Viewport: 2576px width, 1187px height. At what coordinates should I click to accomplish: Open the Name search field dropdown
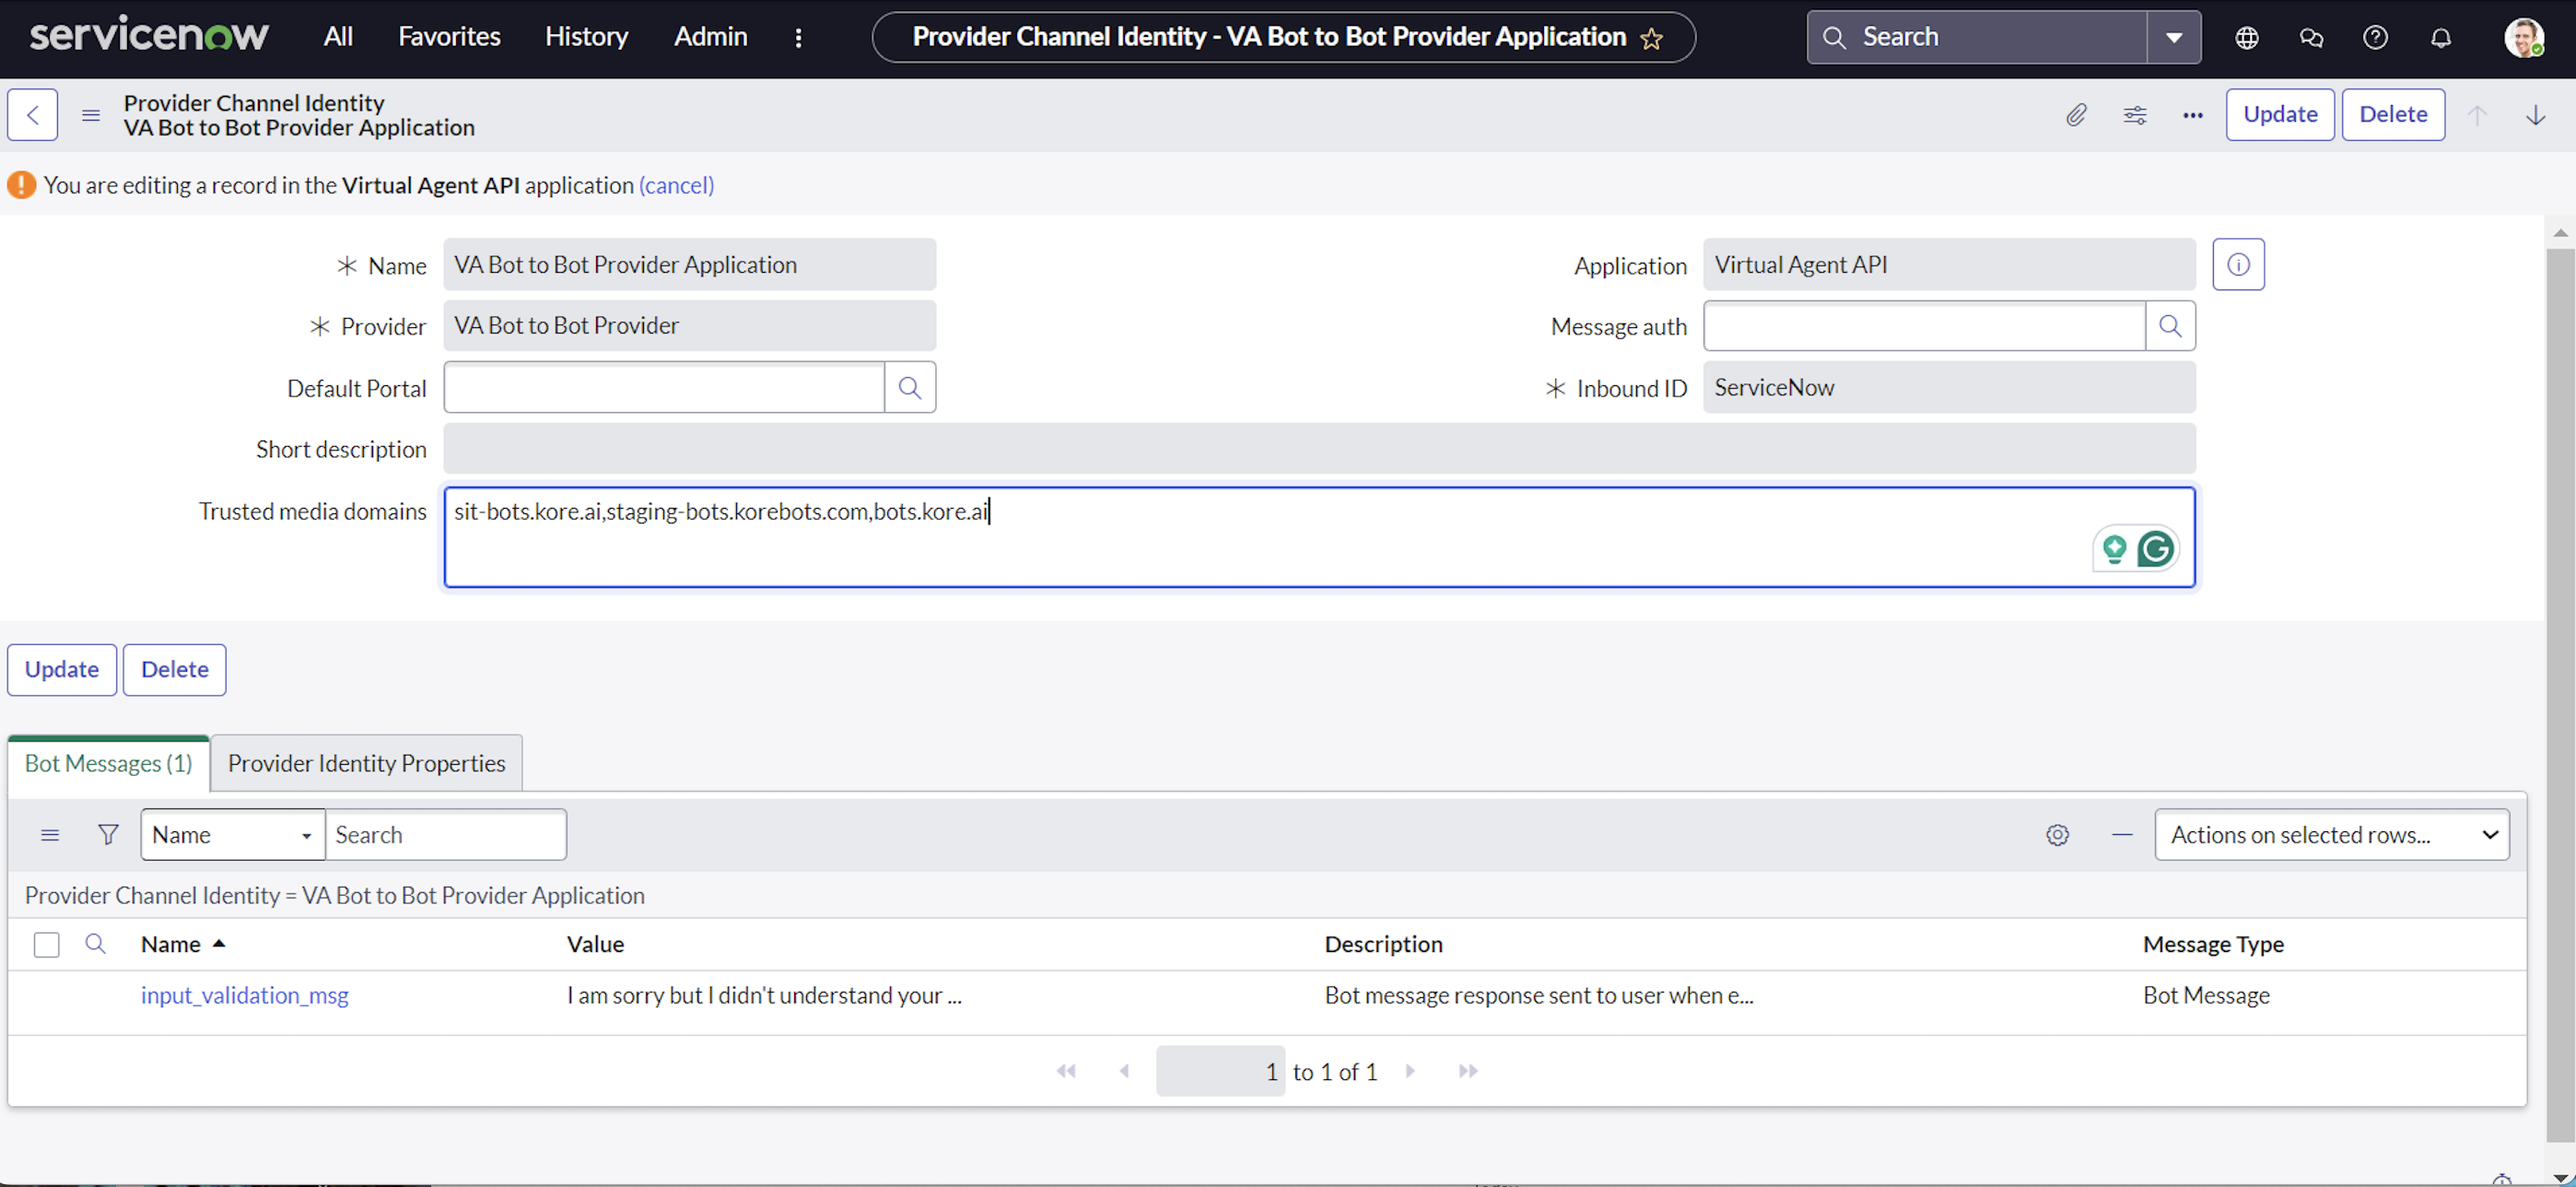pyautogui.click(x=232, y=834)
